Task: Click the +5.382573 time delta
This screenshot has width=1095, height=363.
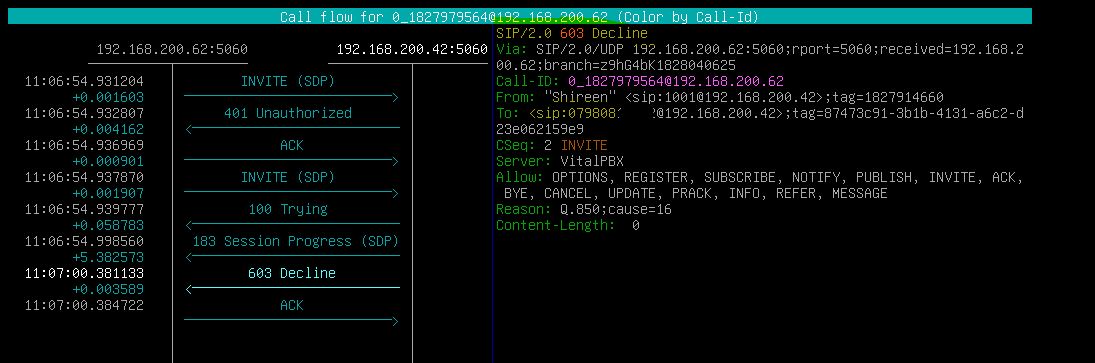Action: [108, 258]
